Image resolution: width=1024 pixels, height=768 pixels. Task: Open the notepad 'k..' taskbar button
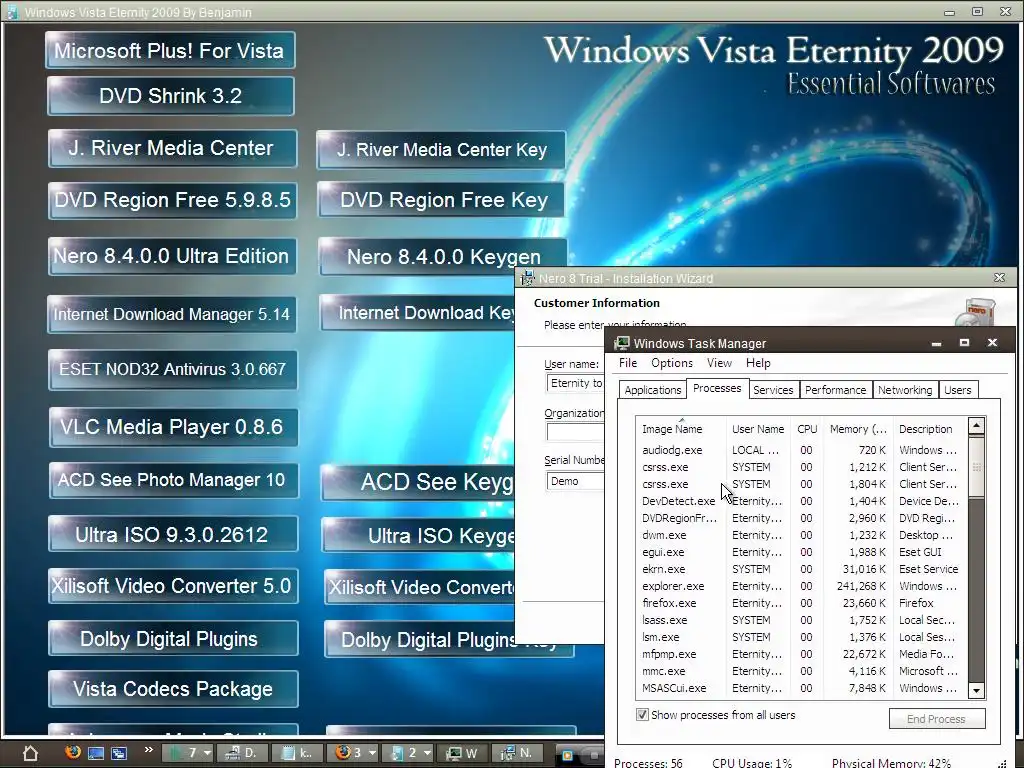(296, 753)
